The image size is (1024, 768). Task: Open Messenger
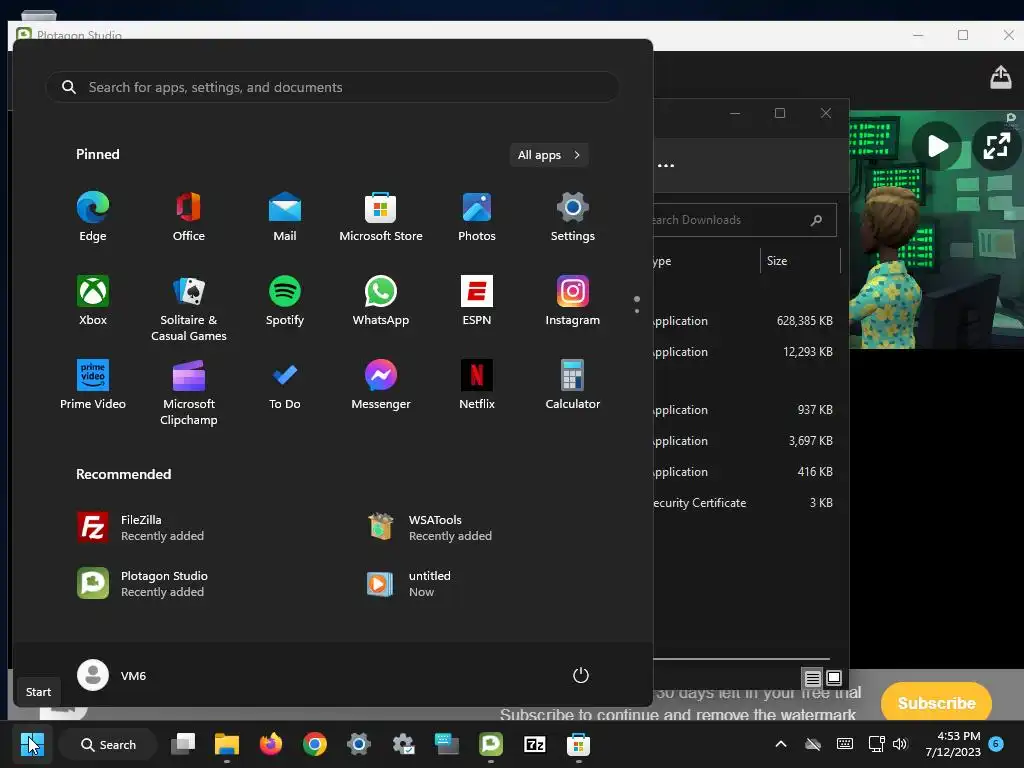(x=381, y=385)
